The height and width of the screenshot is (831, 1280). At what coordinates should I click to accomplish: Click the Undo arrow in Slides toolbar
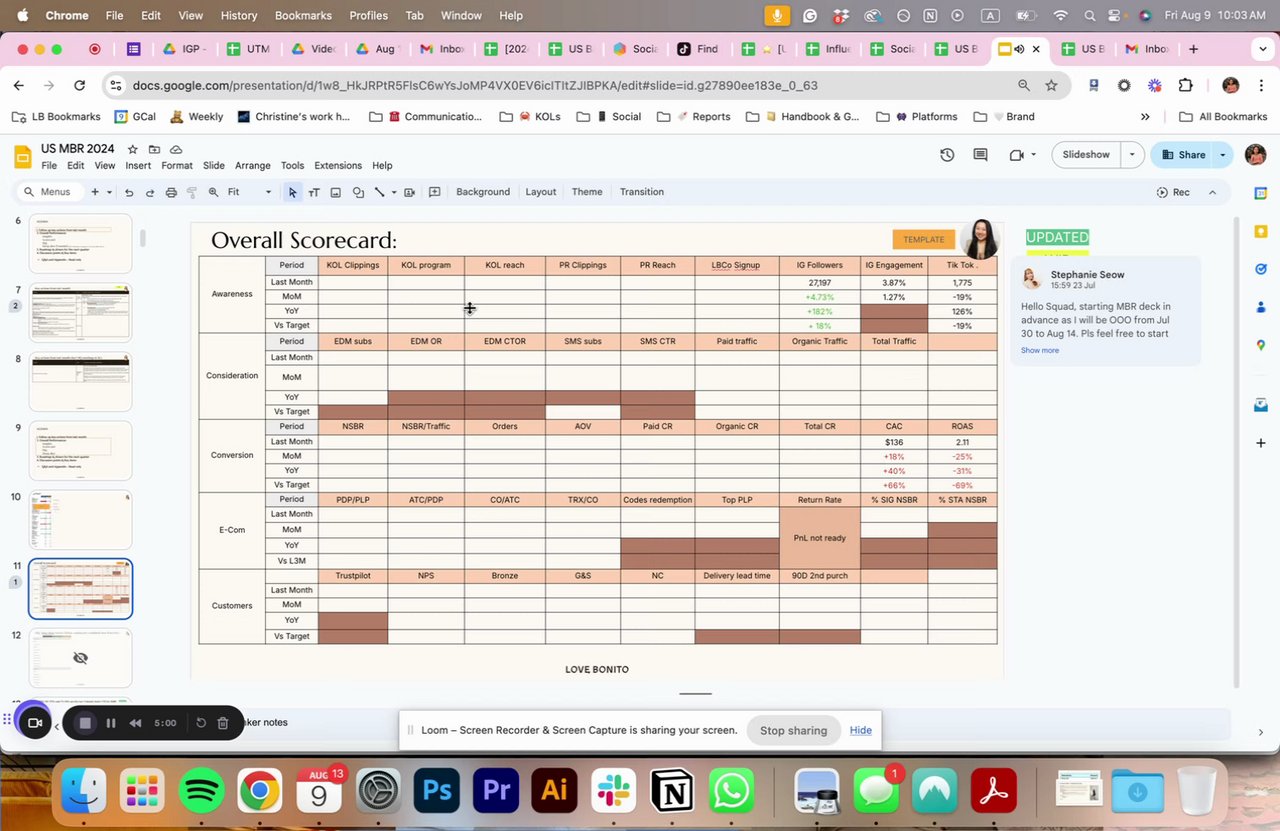point(129,192)
